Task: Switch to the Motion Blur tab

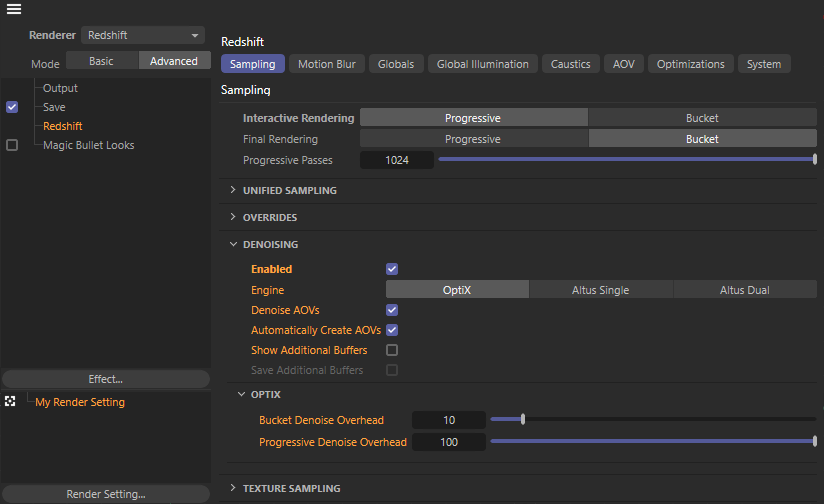Action: tap(327, 64)
